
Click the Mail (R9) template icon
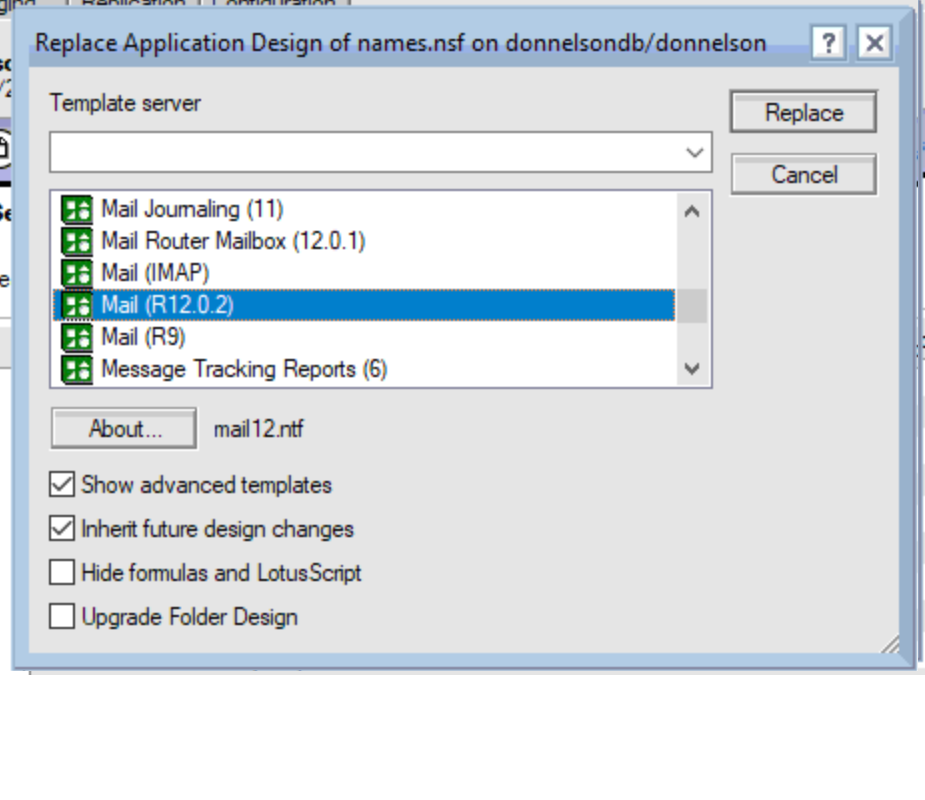coord(77,337)
